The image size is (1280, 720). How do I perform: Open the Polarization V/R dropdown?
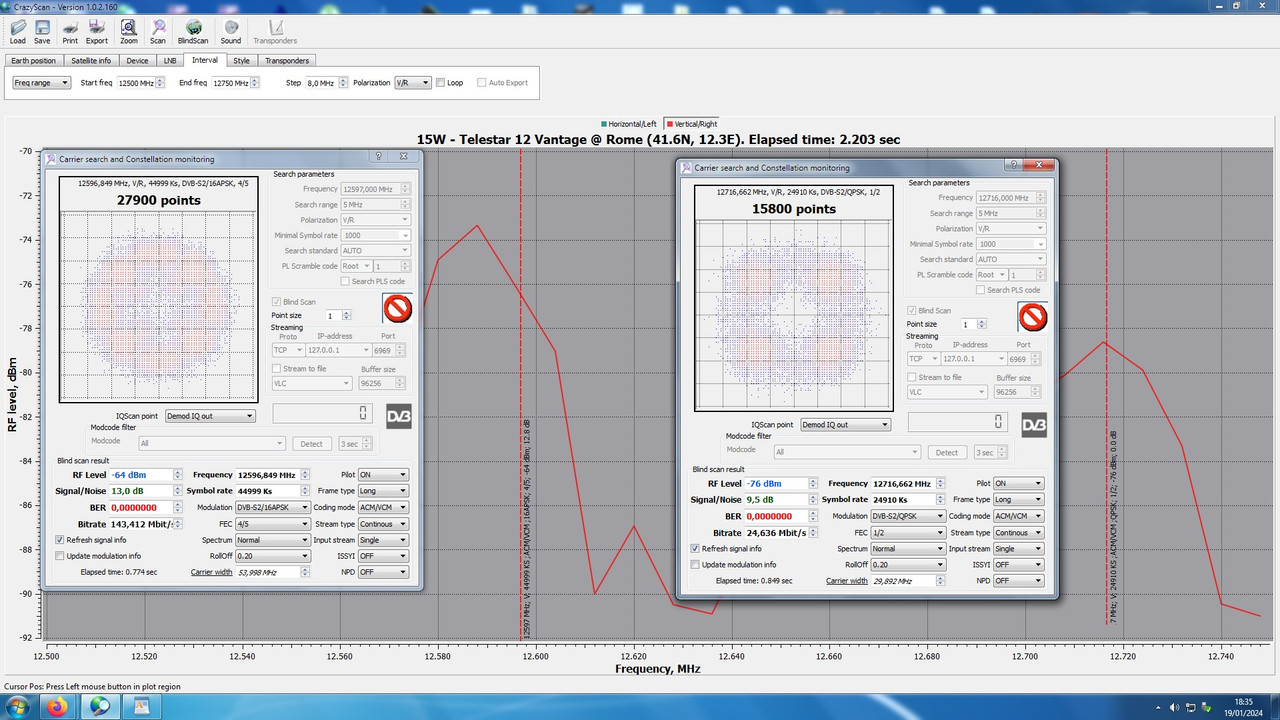tap(413, 83)
